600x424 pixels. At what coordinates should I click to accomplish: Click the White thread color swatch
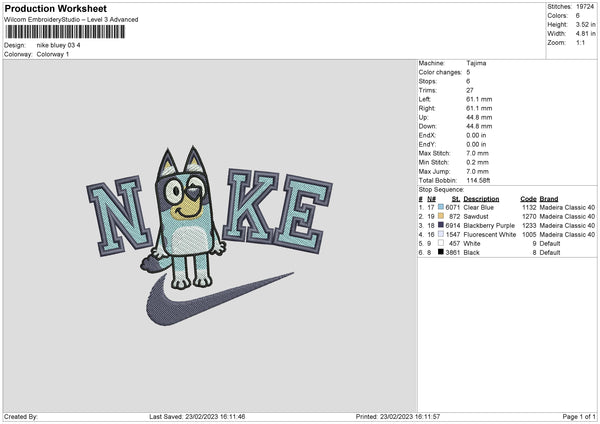(441, 243)
